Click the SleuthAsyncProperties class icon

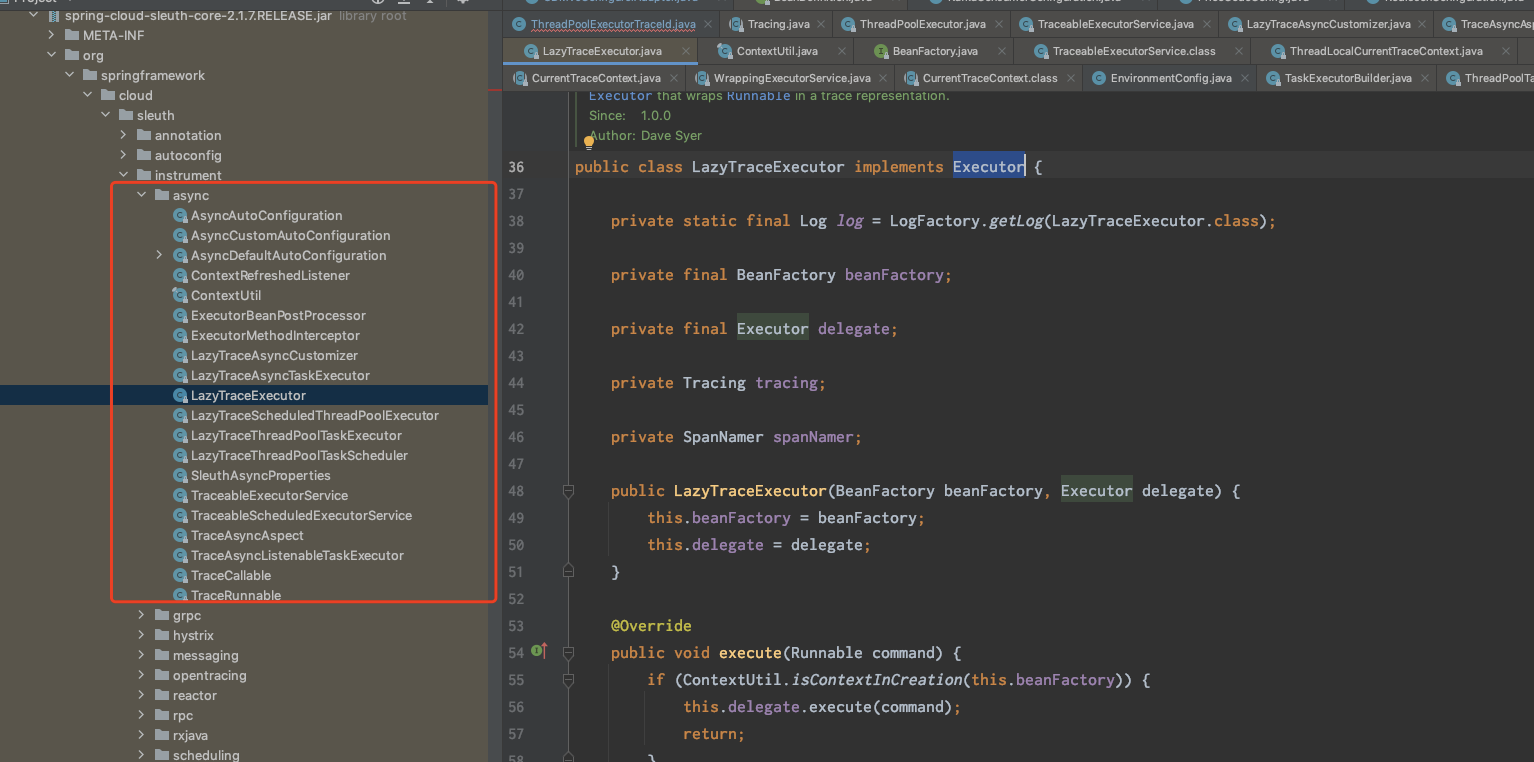180,476
